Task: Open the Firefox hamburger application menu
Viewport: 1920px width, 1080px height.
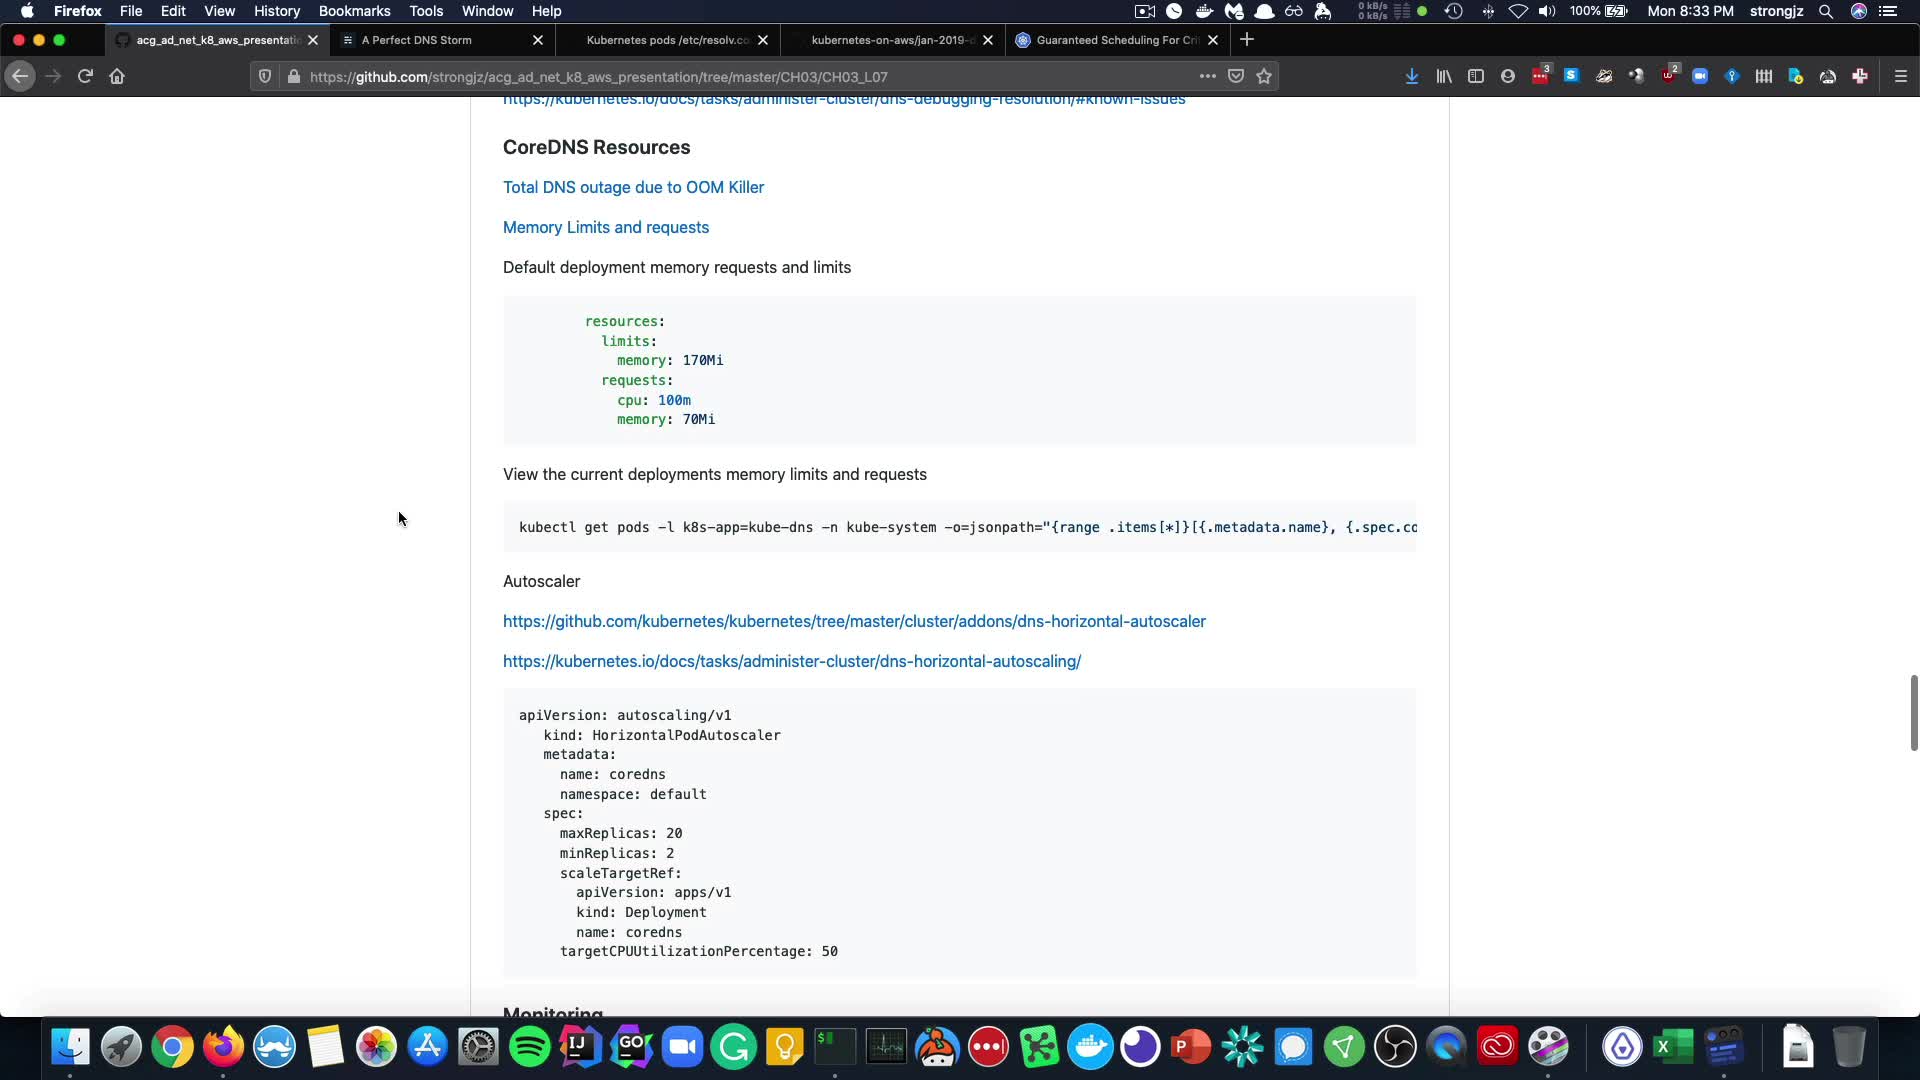Action: pos(1900,76)
